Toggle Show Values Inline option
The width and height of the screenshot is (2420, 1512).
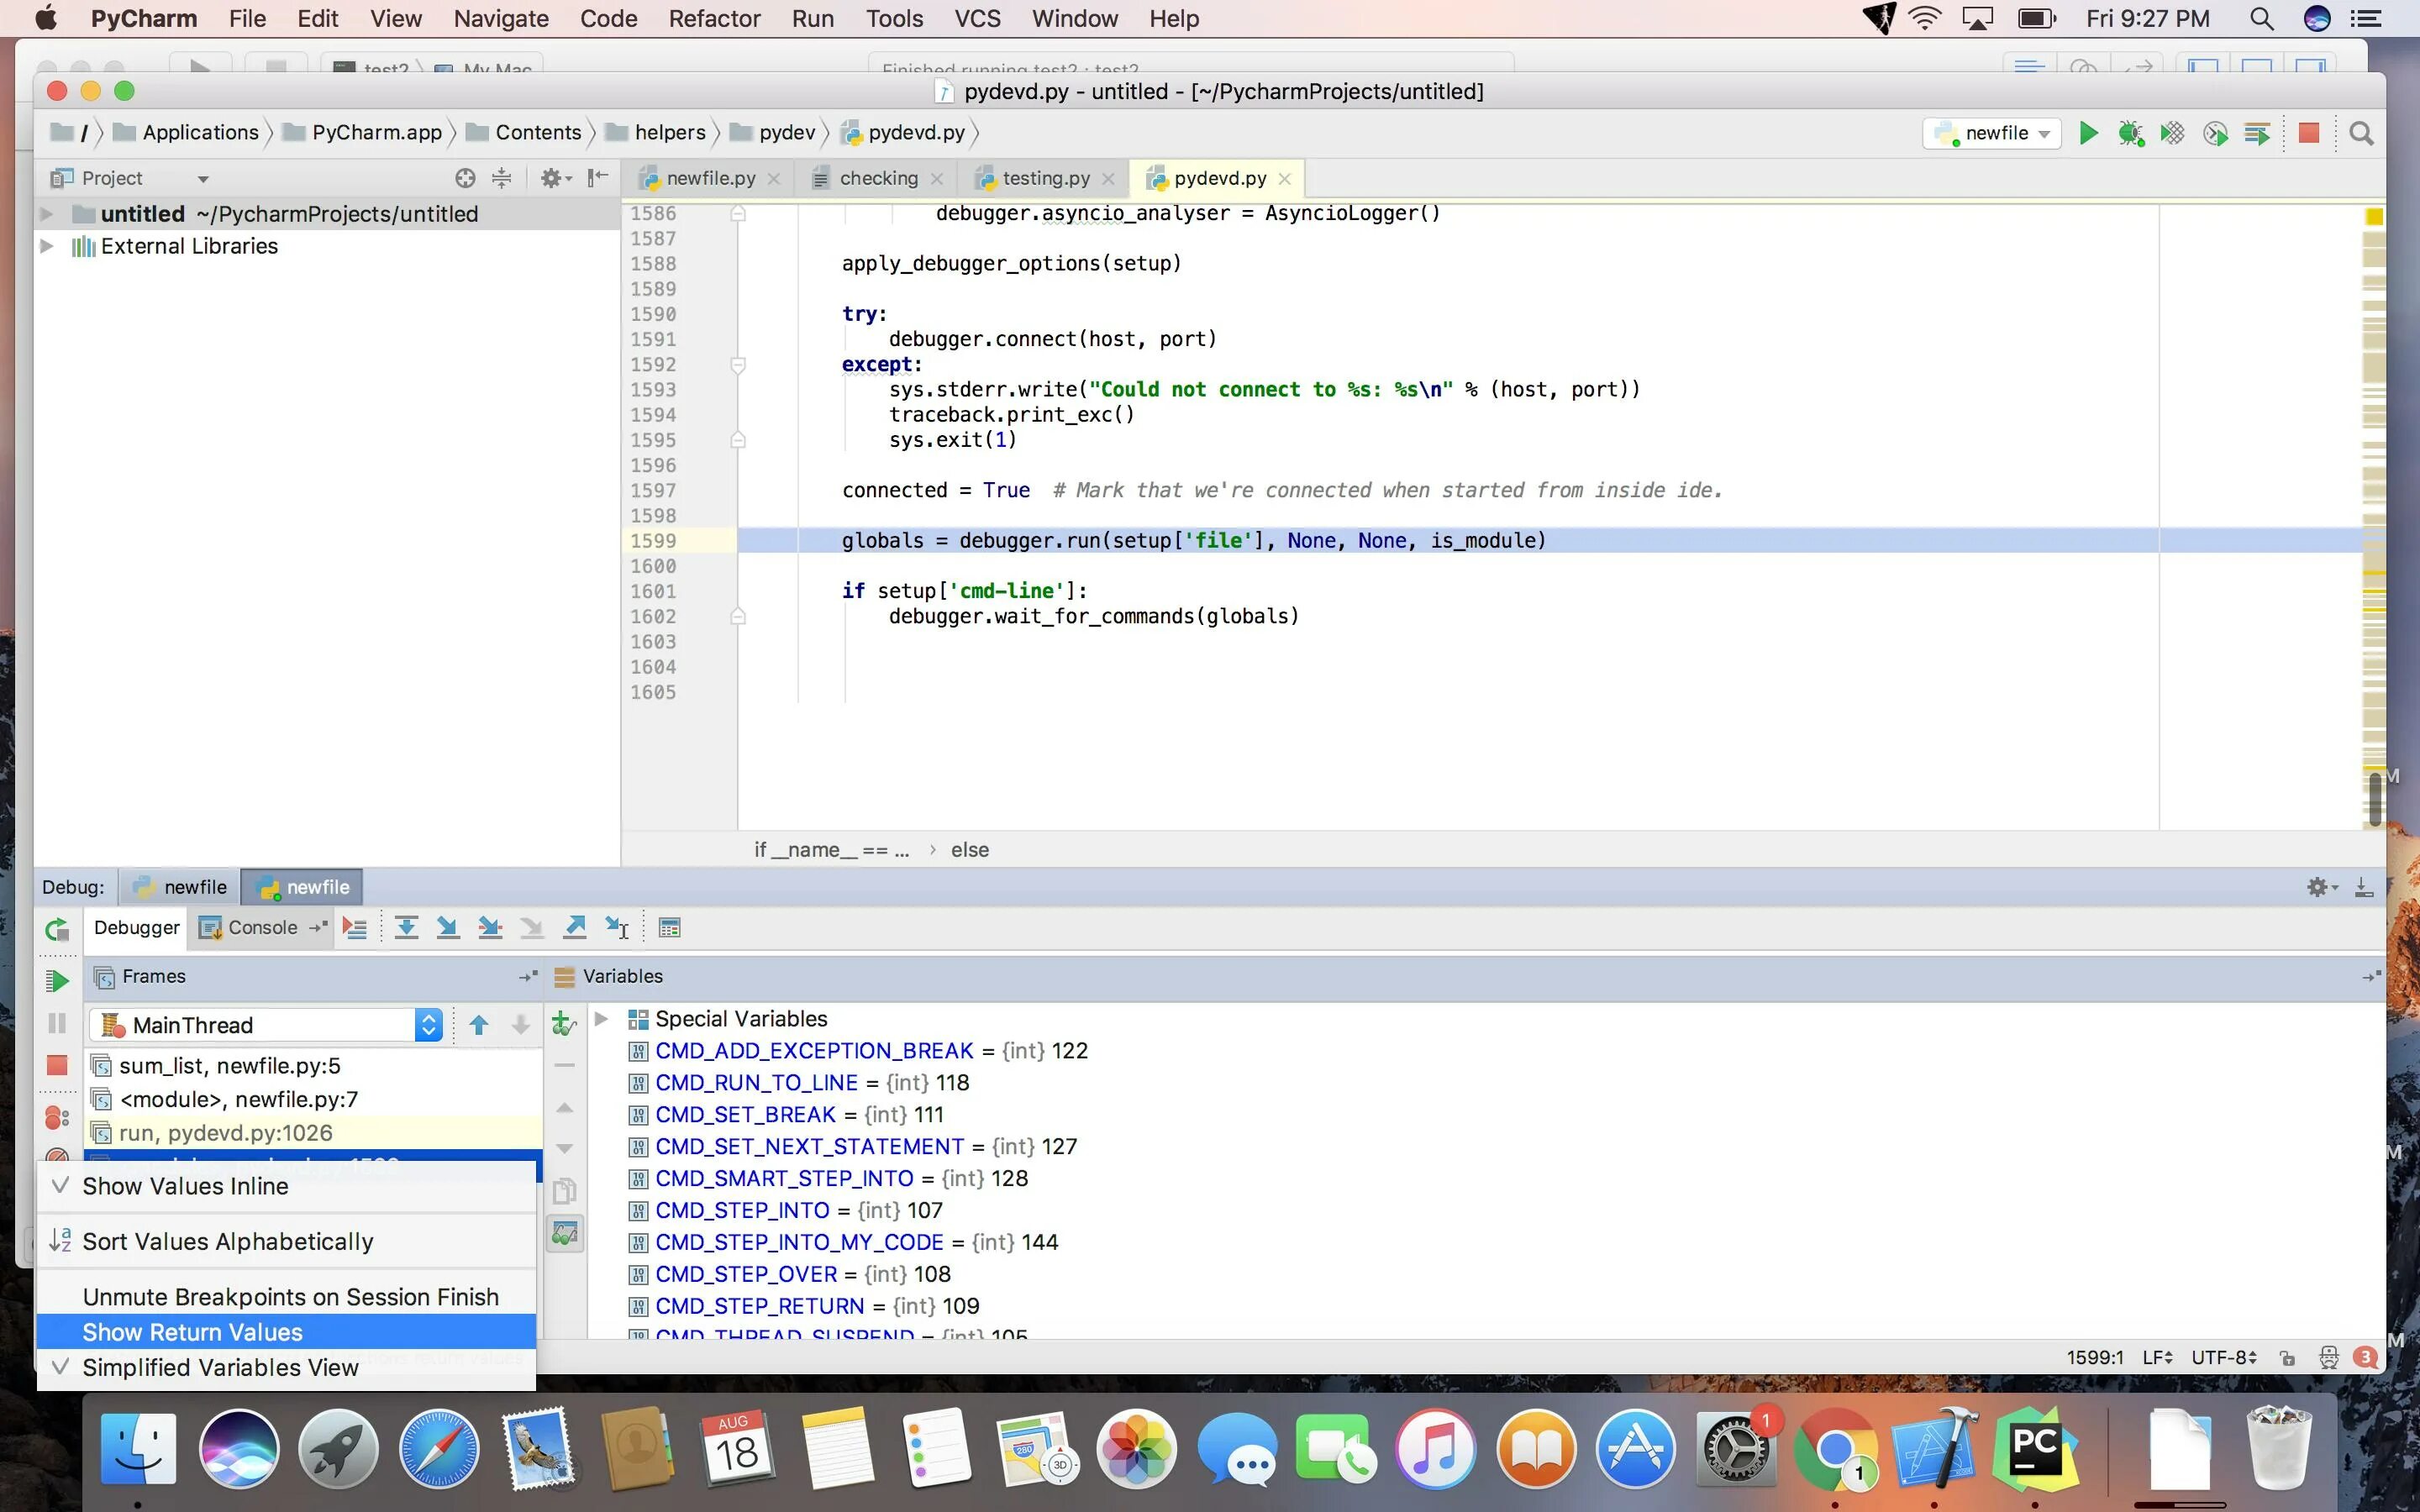click(185, 1186)
